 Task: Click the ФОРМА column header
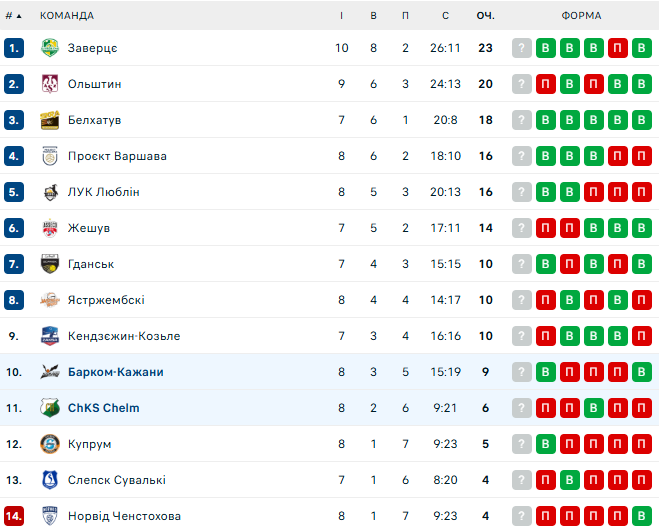[581, 15]
